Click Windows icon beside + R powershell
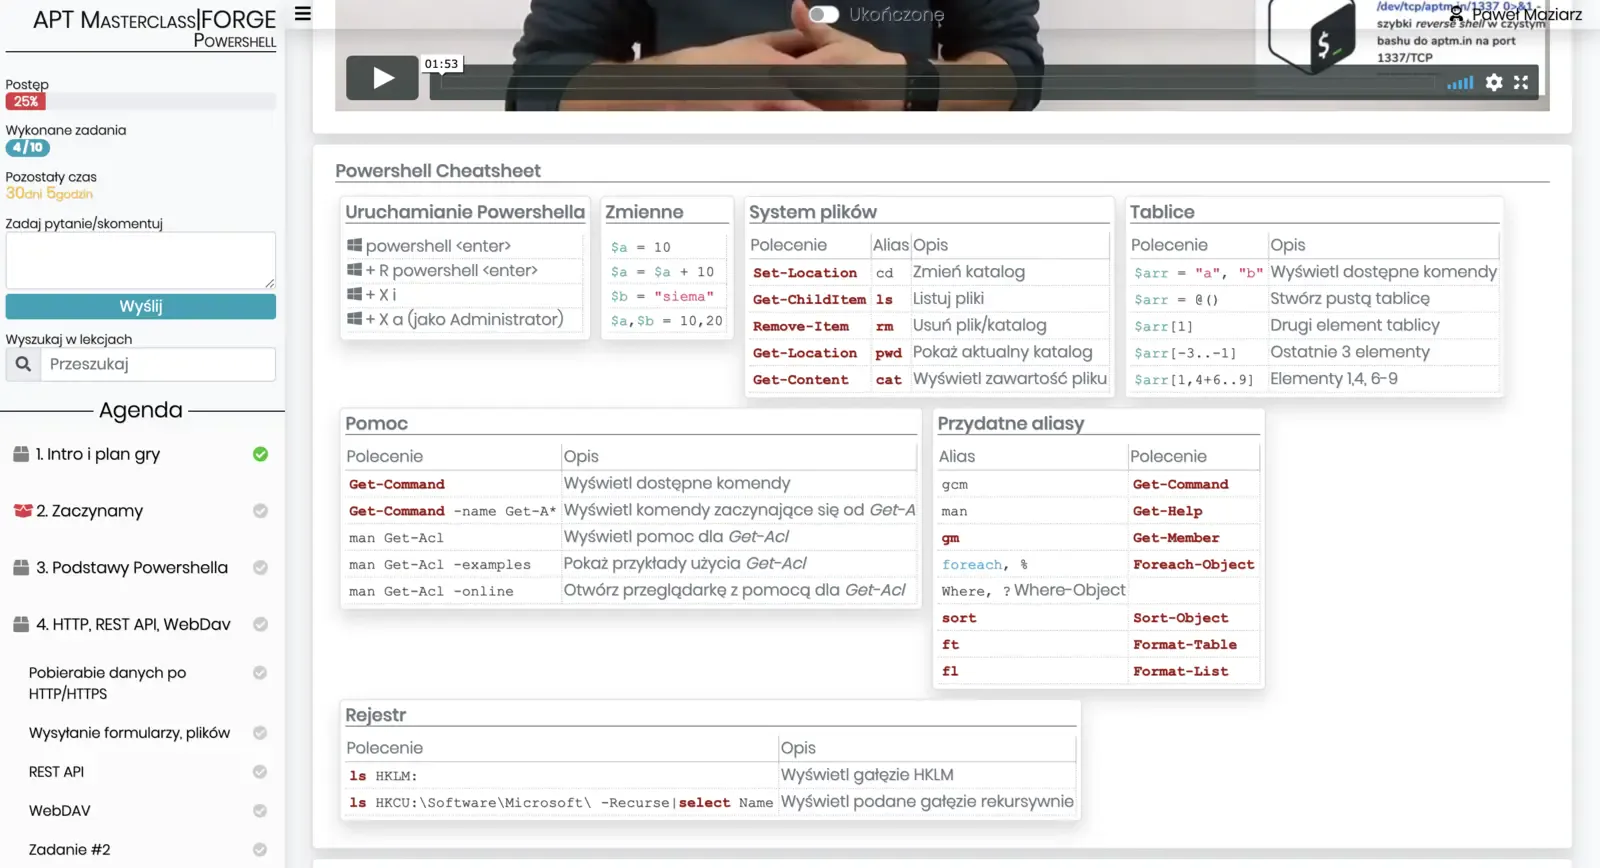This screenshot has height=868, width=1600. 354,270
